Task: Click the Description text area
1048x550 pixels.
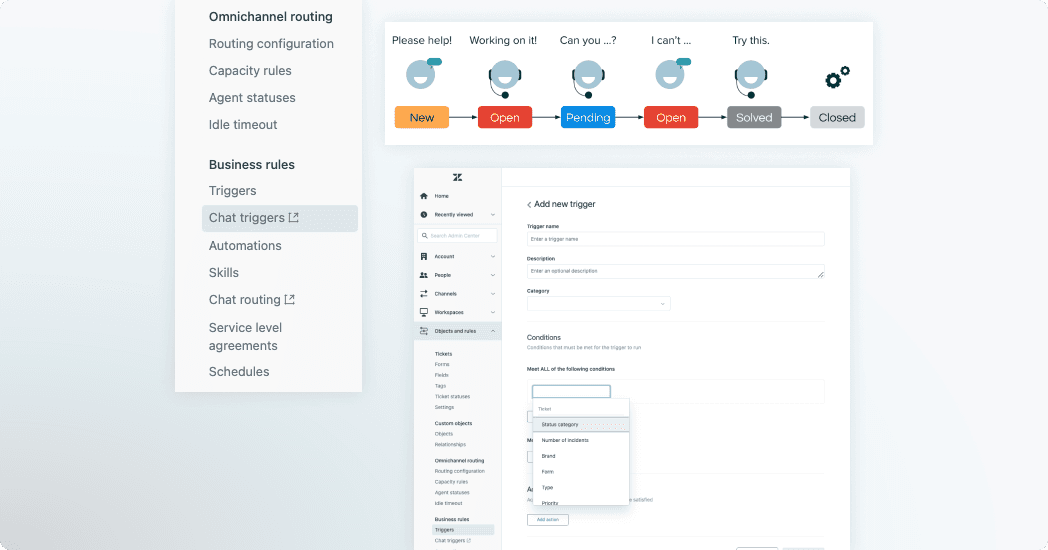Action: tap(675, 271)
